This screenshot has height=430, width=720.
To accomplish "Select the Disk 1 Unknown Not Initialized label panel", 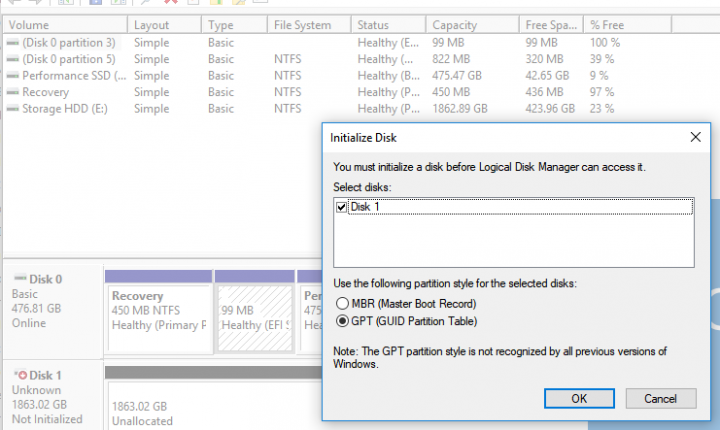I will pos(53,396).
